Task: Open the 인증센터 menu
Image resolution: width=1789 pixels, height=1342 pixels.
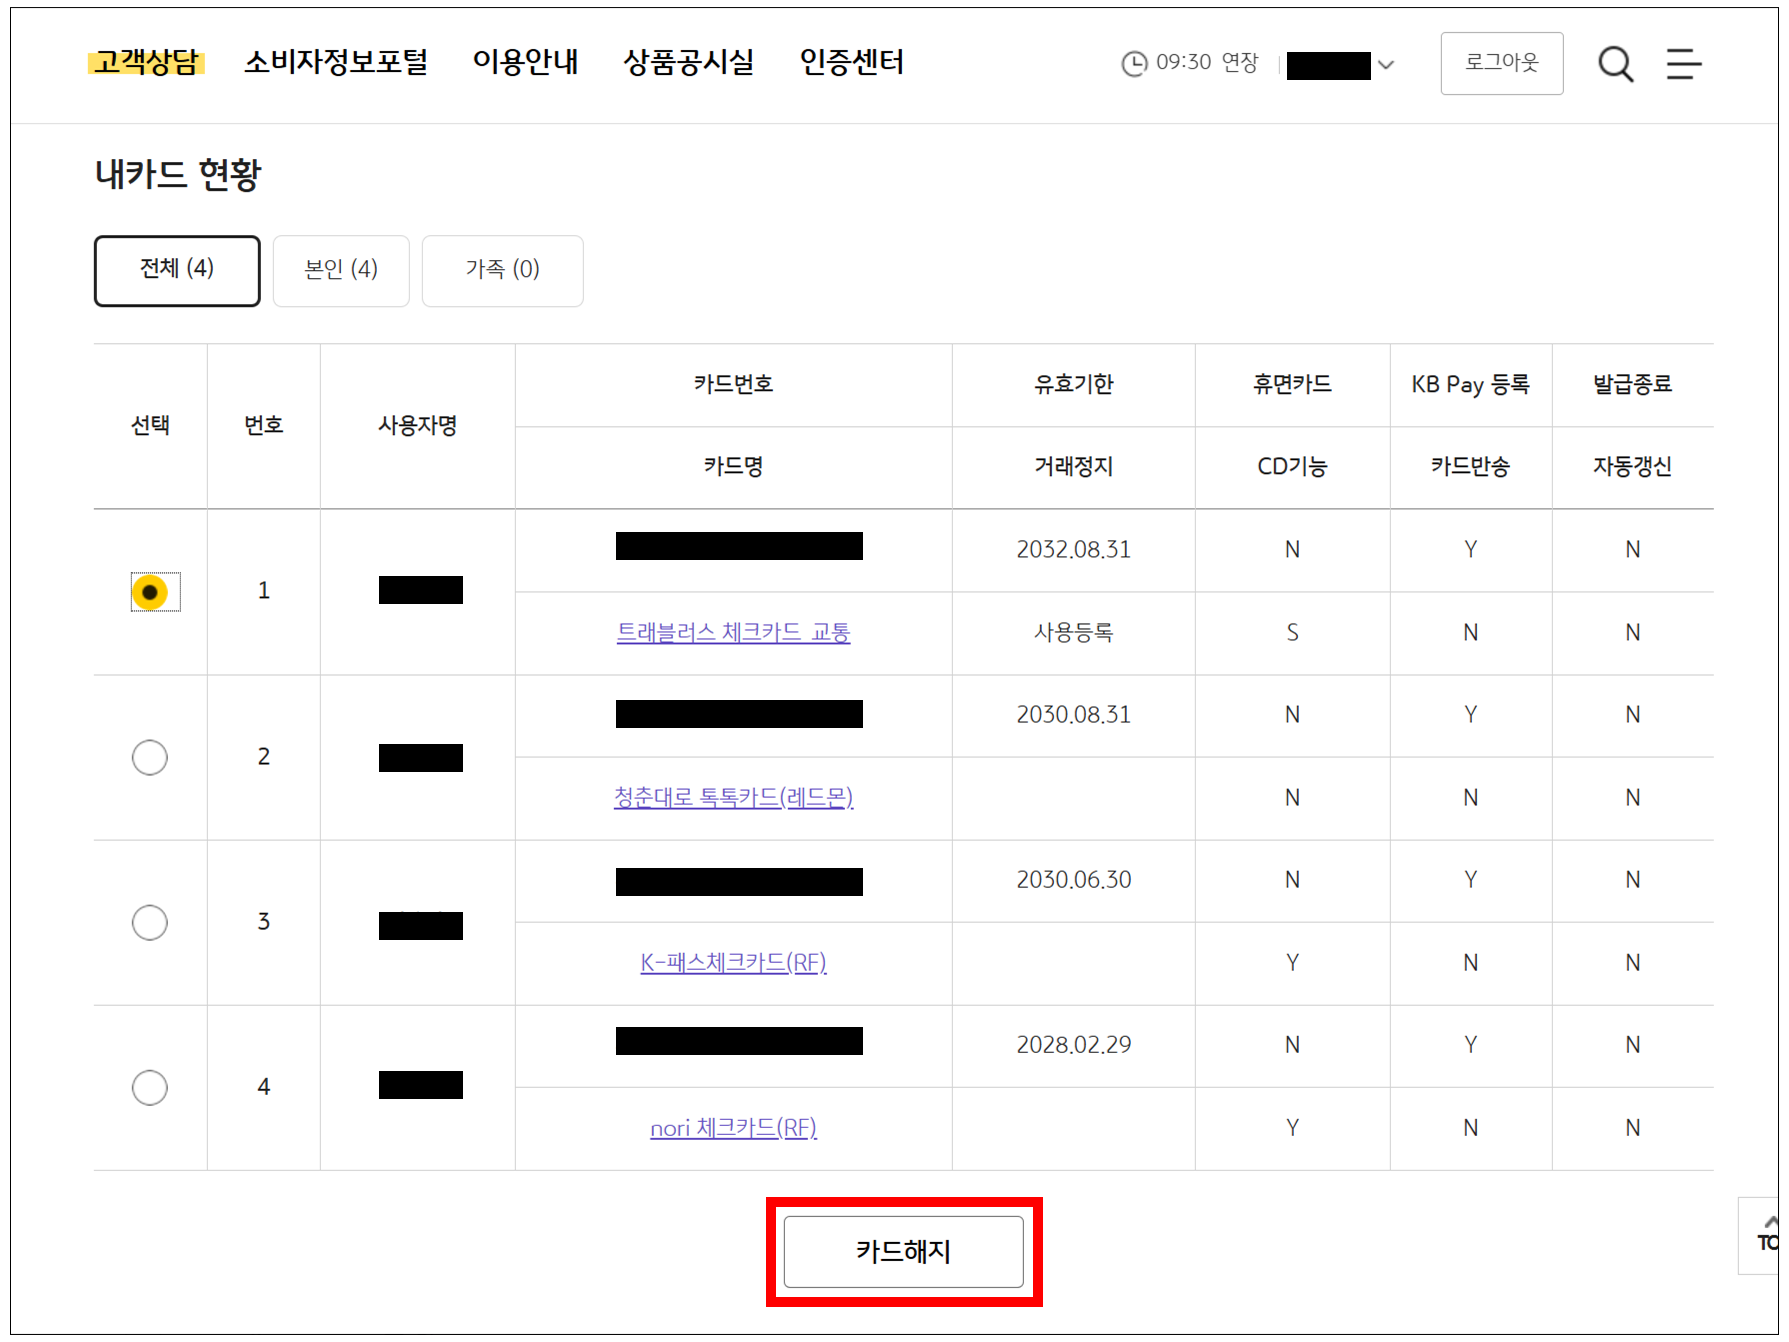Action: click(851, 62)
